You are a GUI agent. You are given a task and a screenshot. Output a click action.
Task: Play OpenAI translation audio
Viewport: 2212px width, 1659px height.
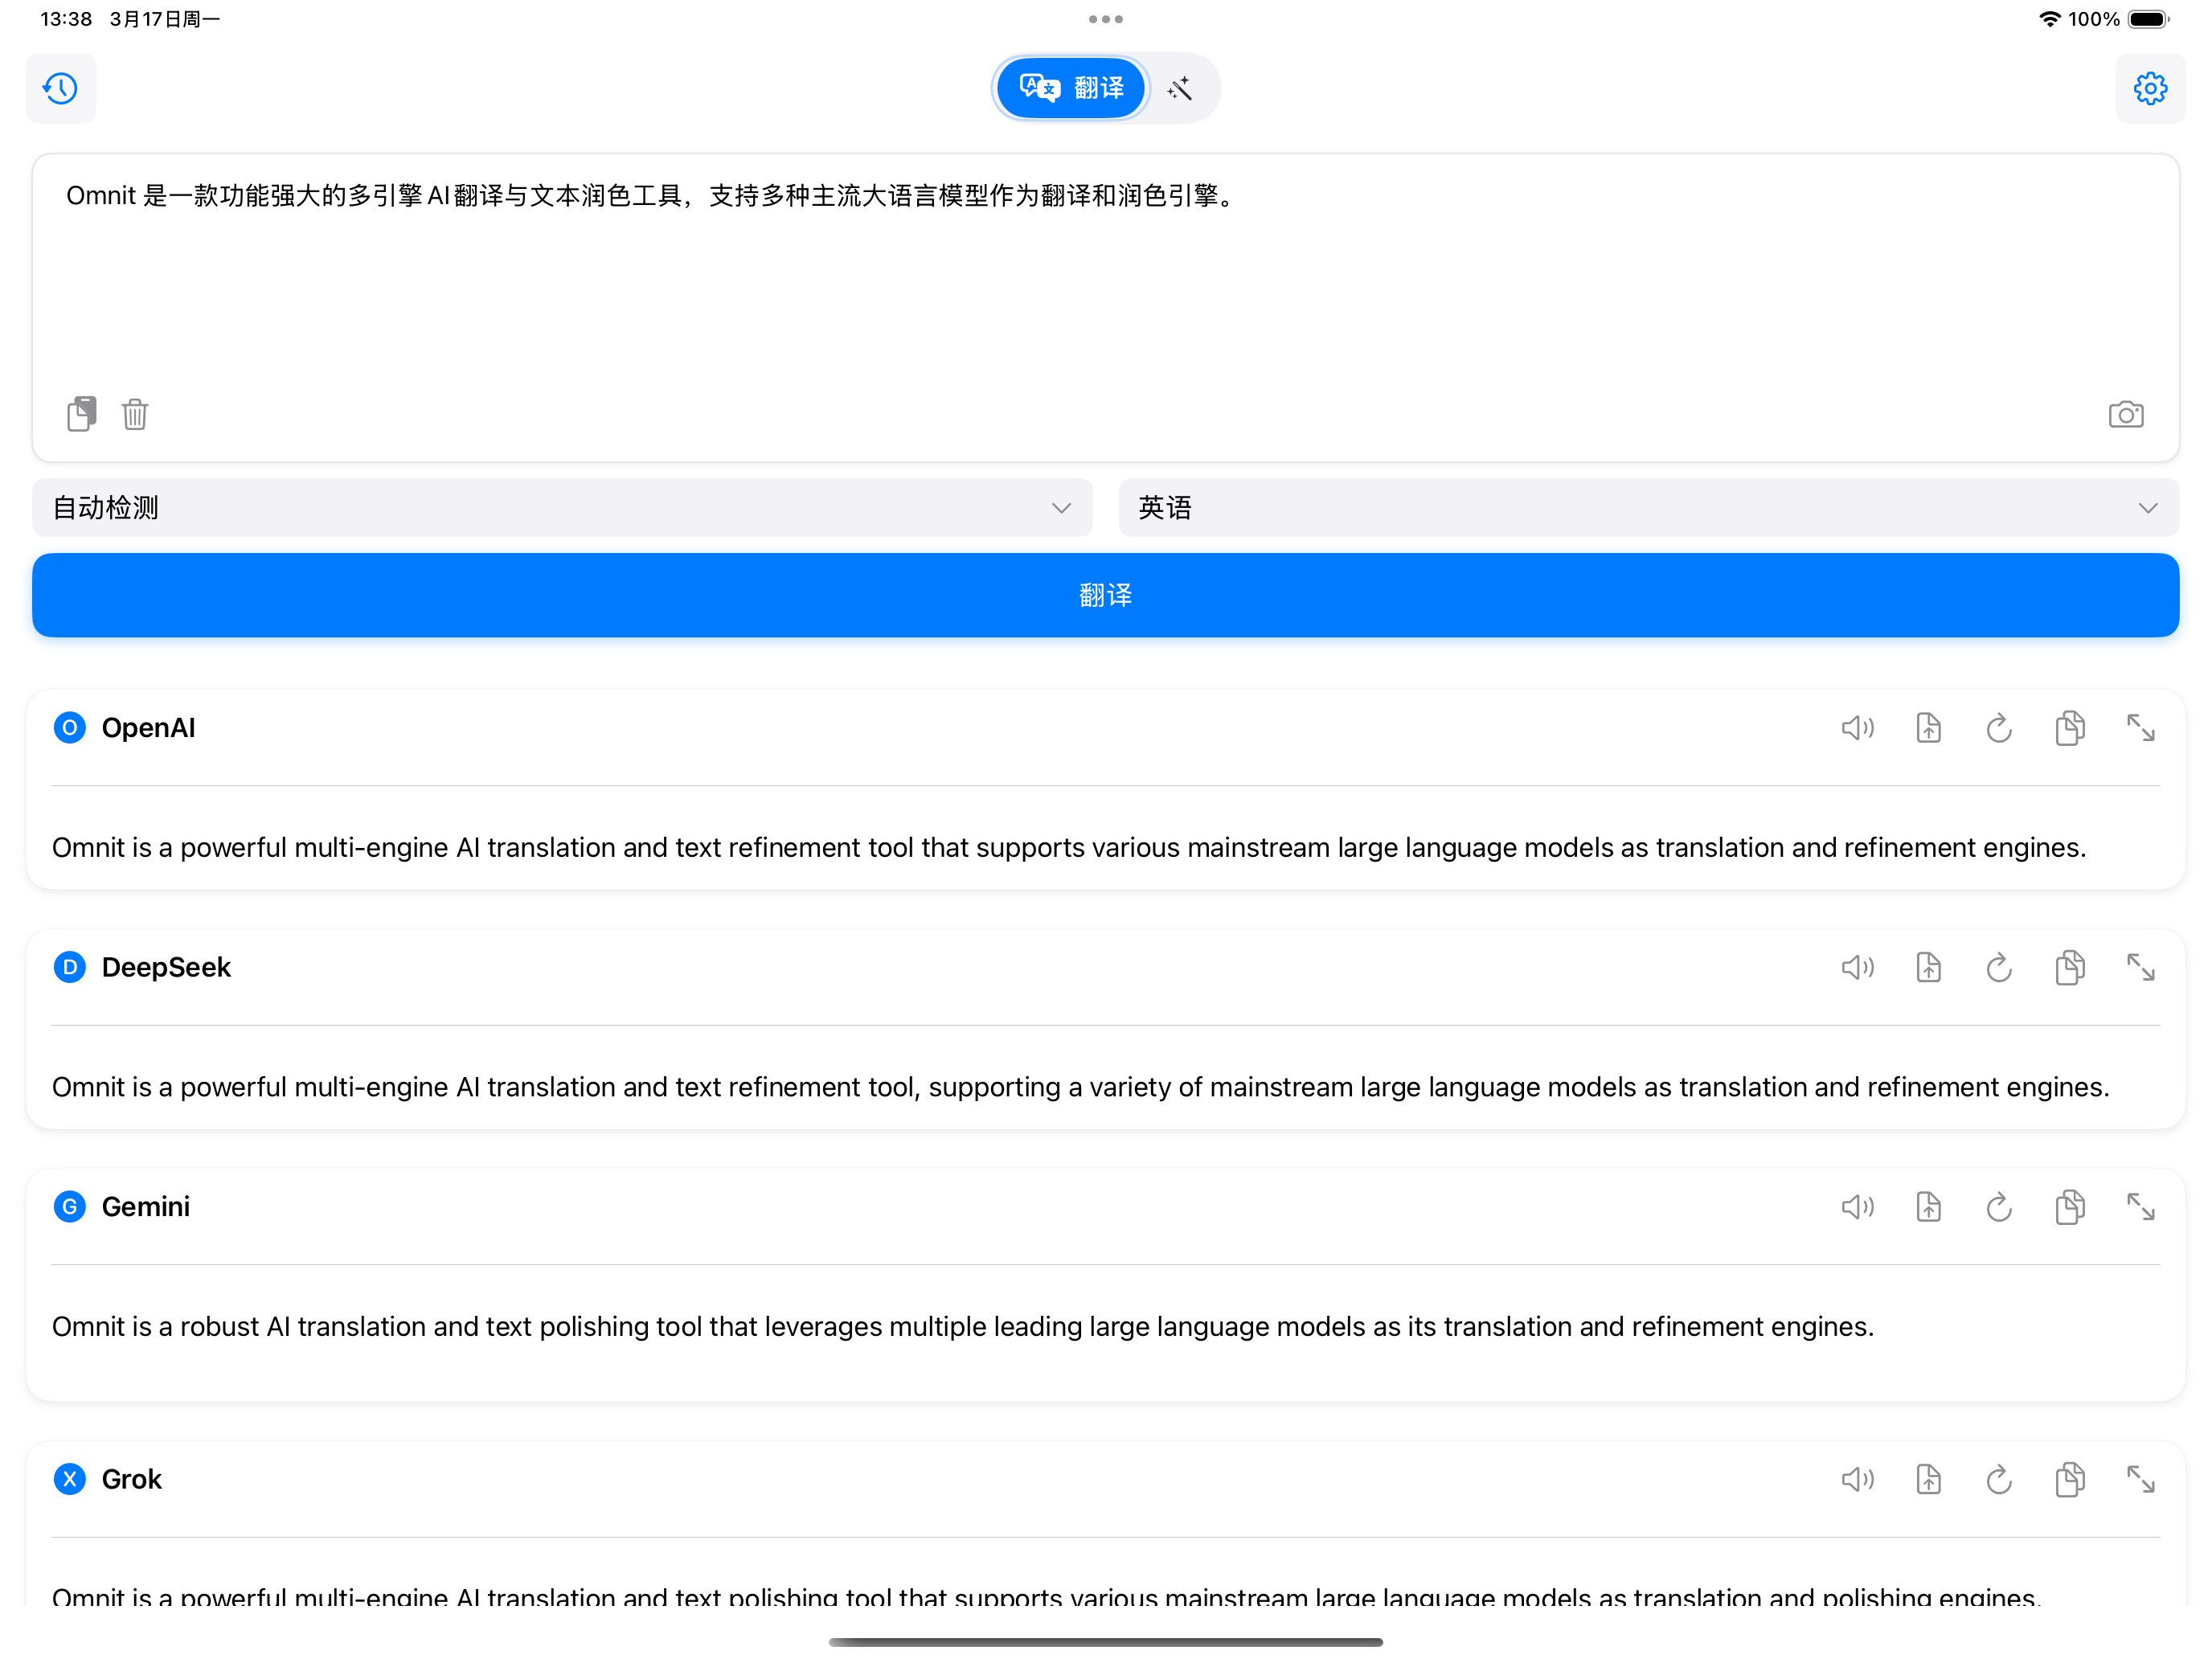[1857, 728]
